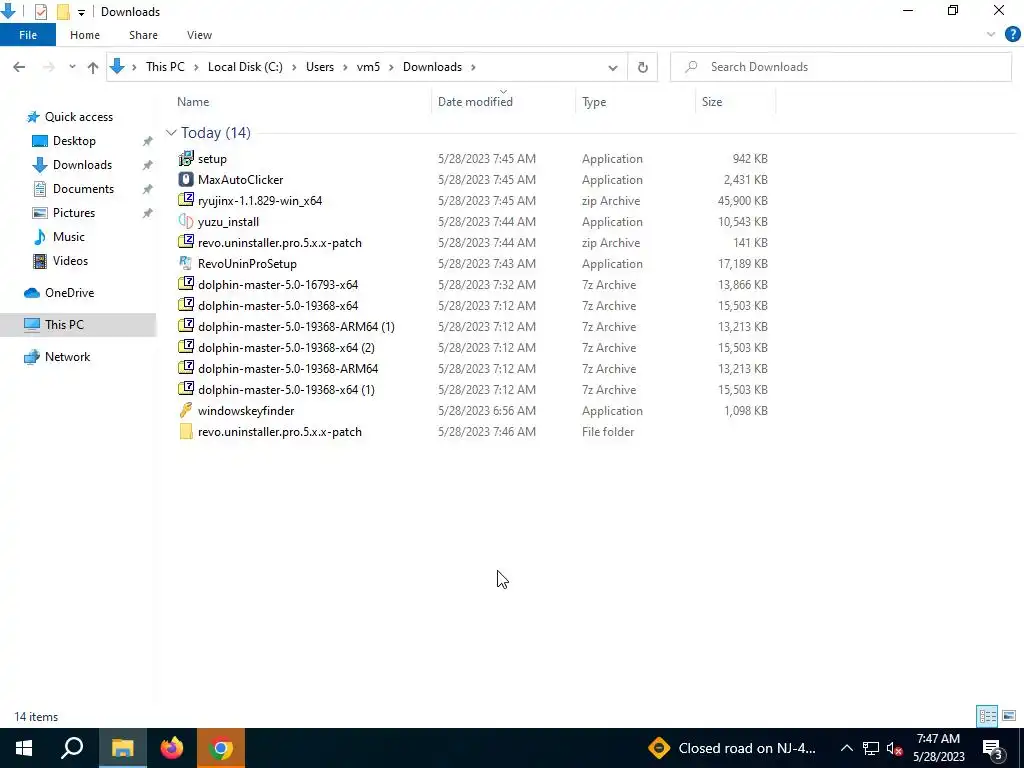Open Documents in navigation pane
This screenshot has height=768, width=1024.
(x=83, y=189)
